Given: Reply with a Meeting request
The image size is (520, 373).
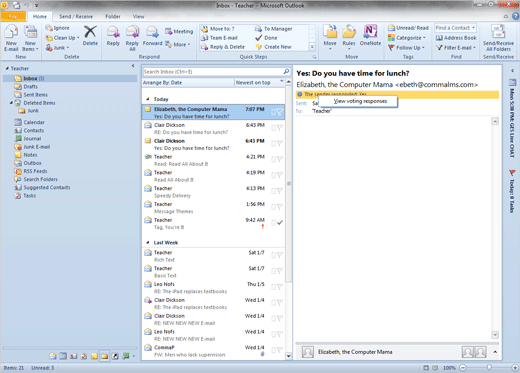Looking at the screenshot, I should [179, 31].
